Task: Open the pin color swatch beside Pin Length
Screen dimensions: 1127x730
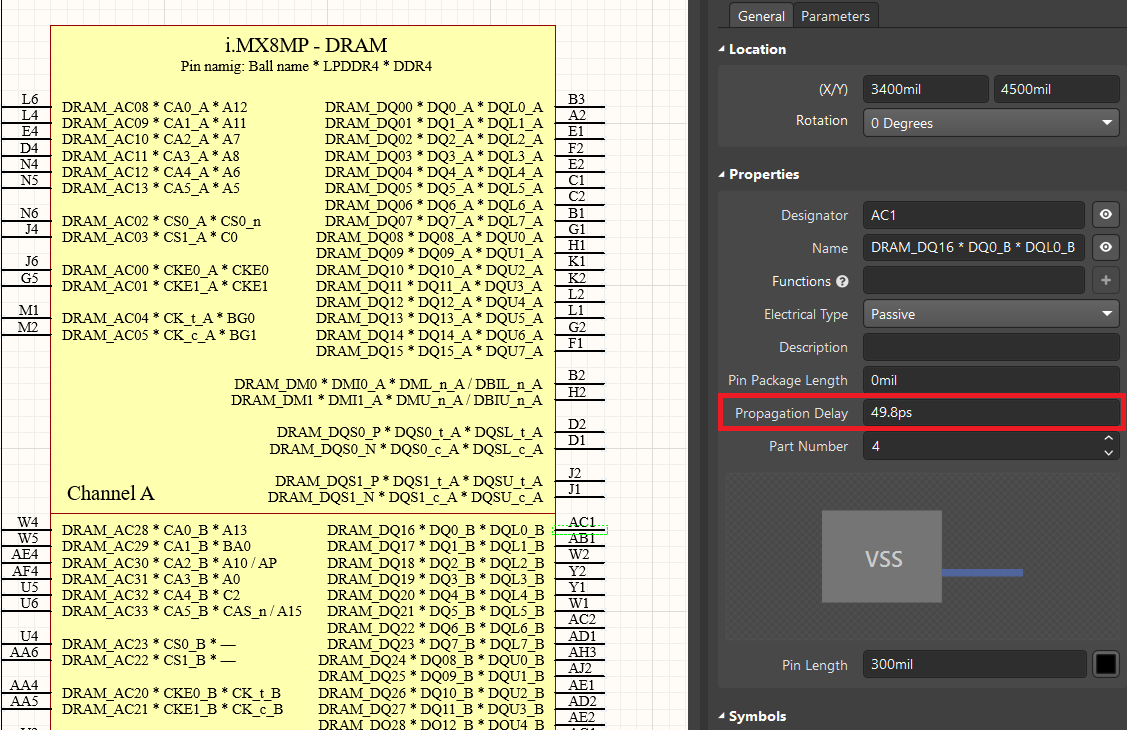Action: coord(1106,663)
